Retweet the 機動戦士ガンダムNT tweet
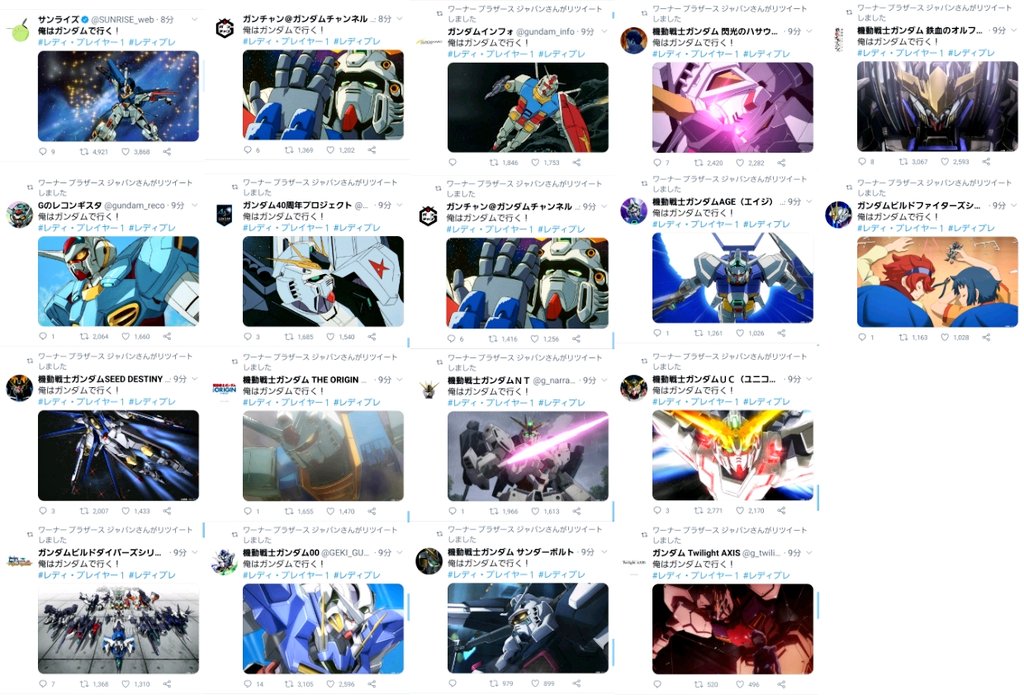1024x695 pixels. 494,511
